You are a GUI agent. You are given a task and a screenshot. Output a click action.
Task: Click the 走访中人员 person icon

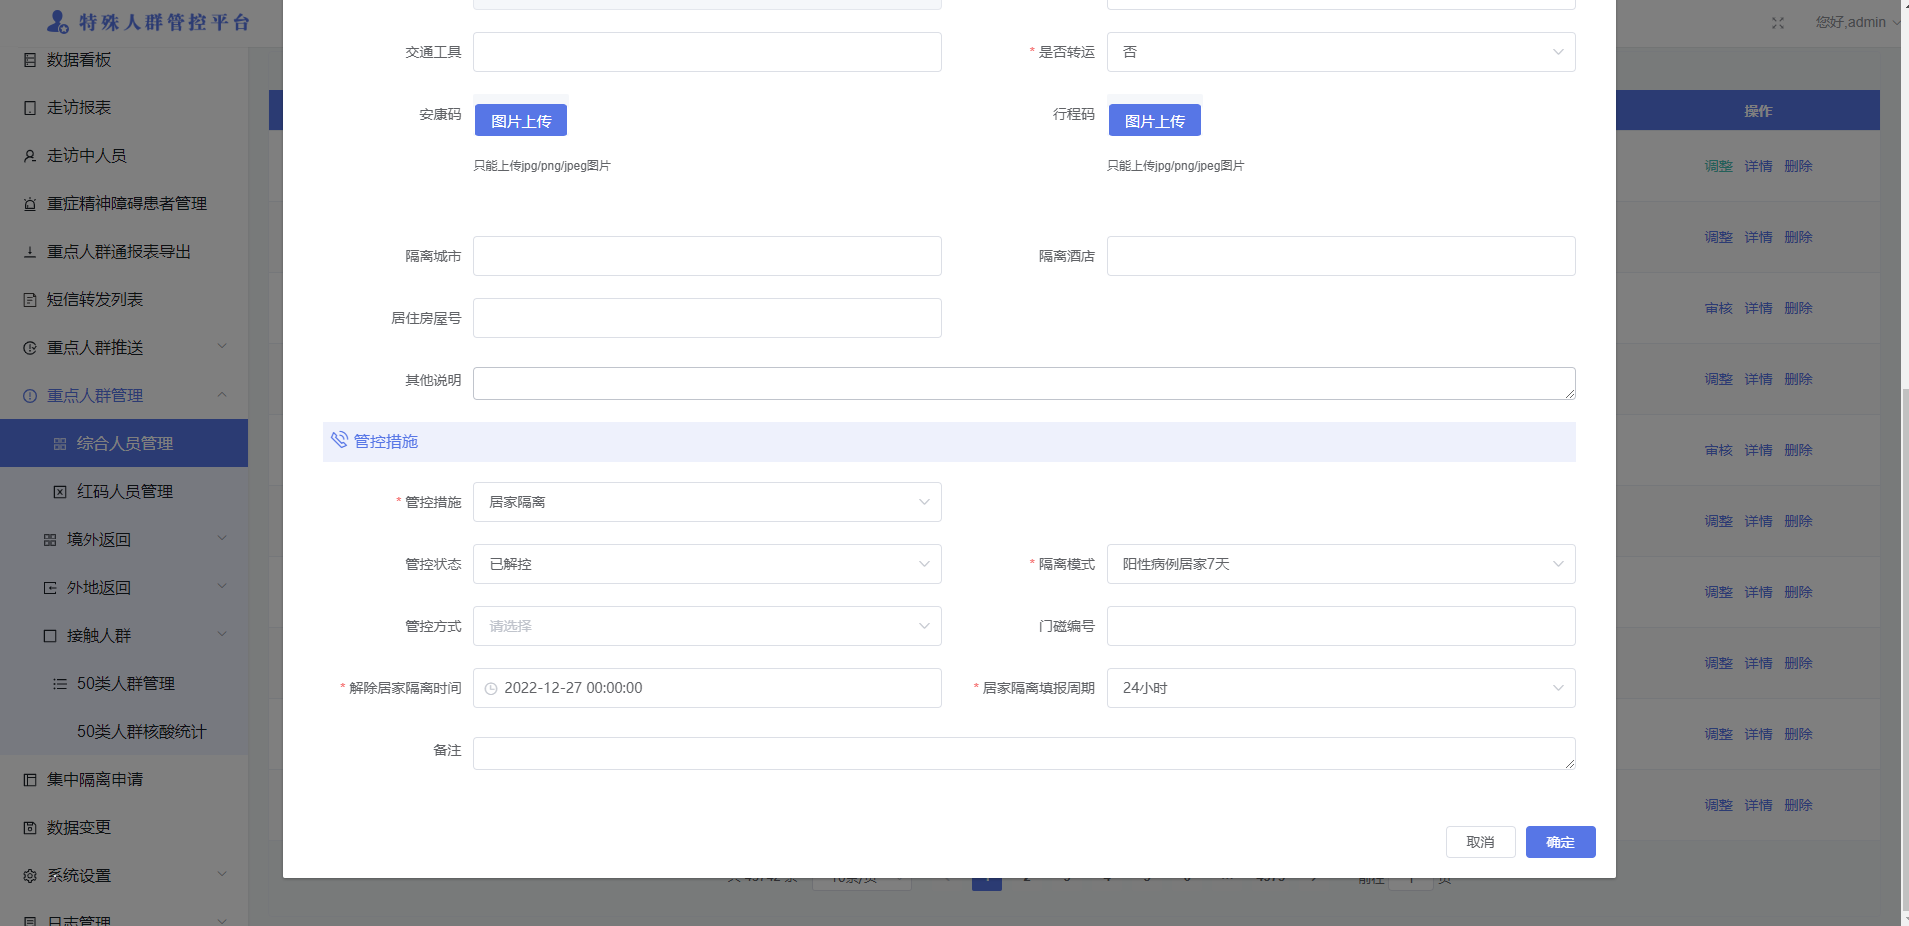click(30, 156)
